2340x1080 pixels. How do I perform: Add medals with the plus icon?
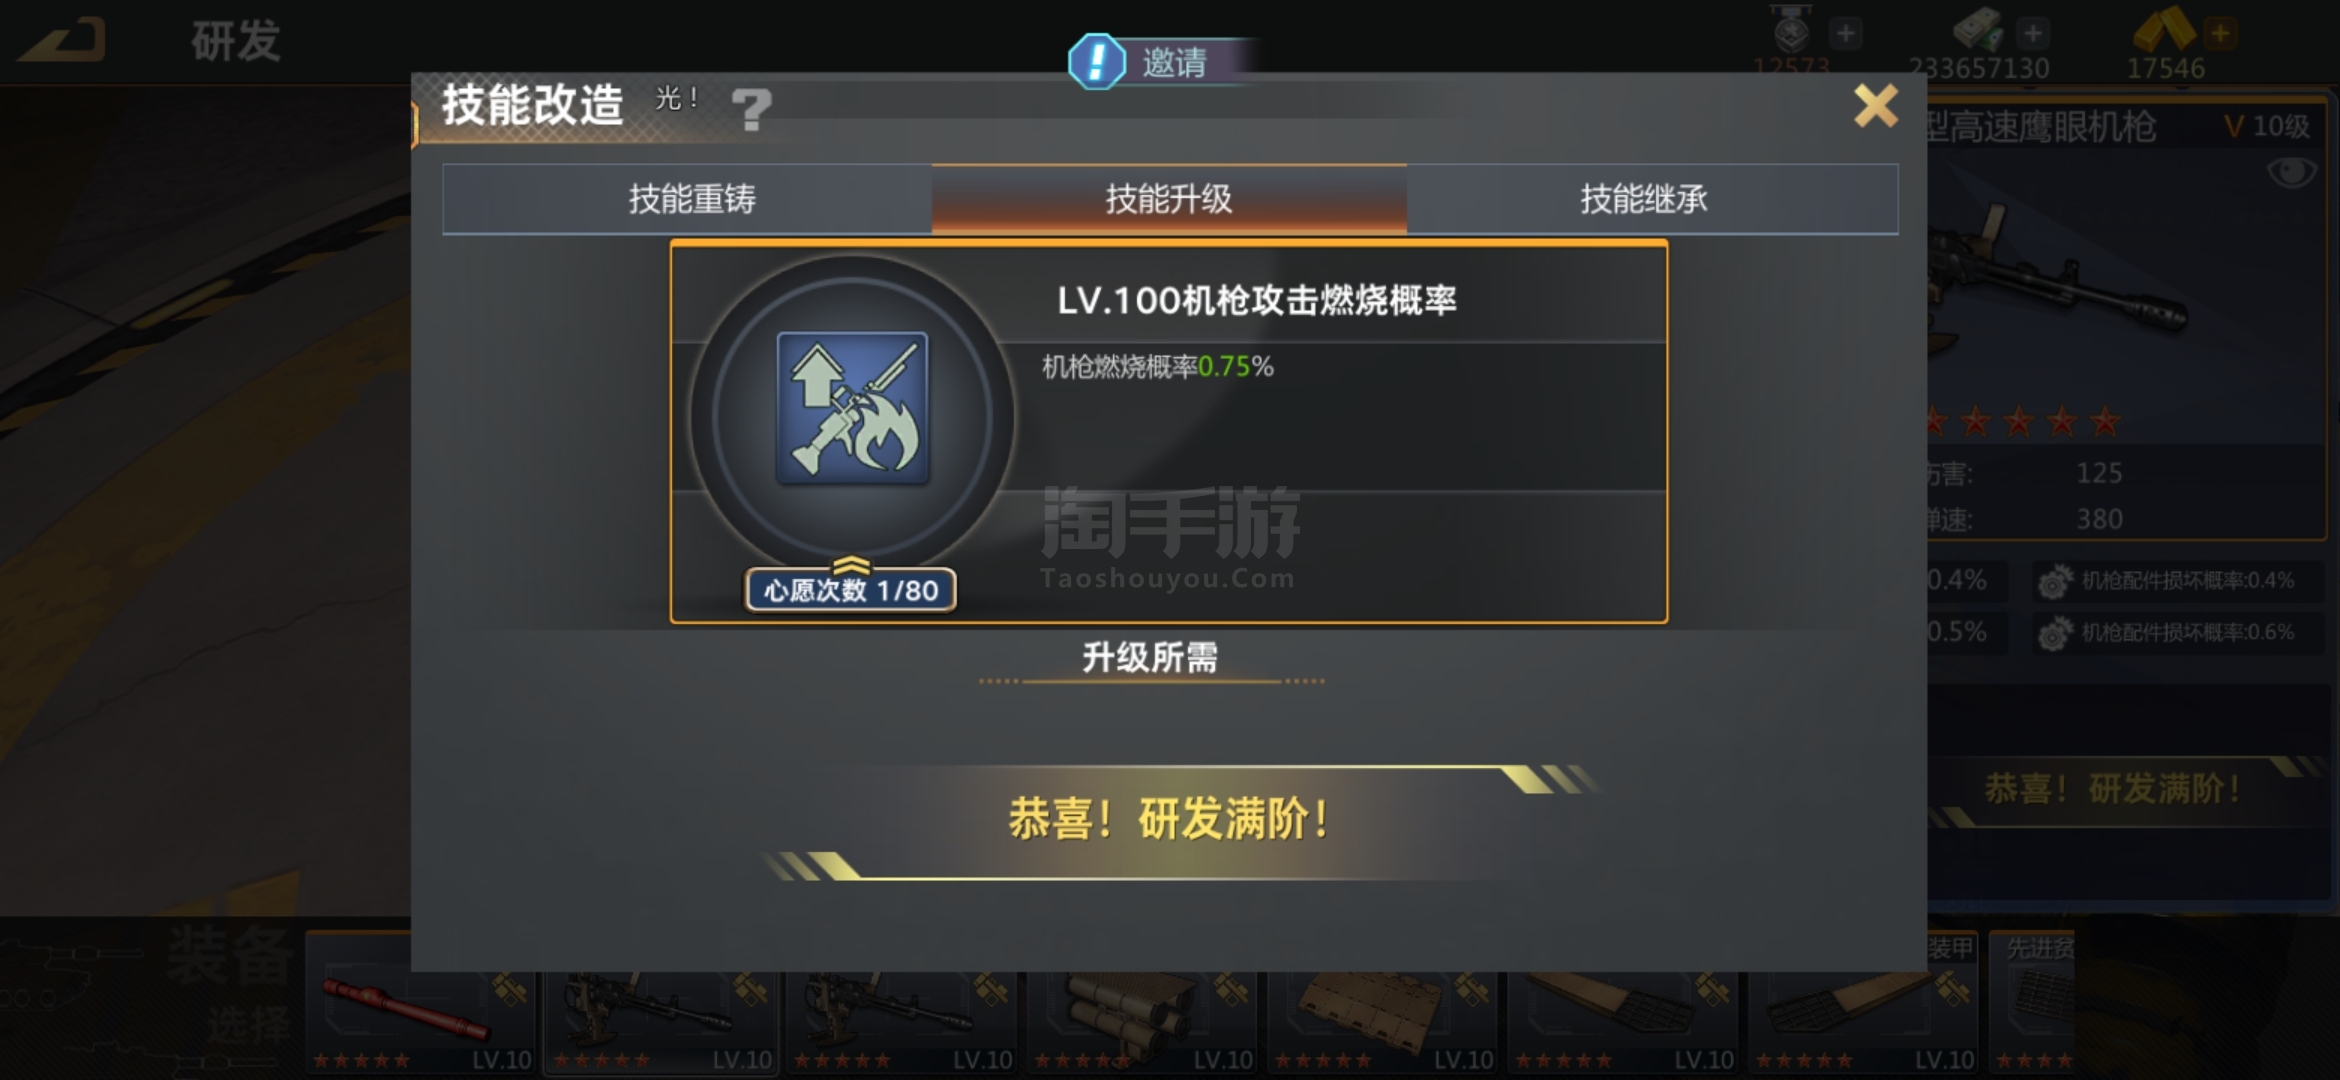click(x=1845, y=33)
